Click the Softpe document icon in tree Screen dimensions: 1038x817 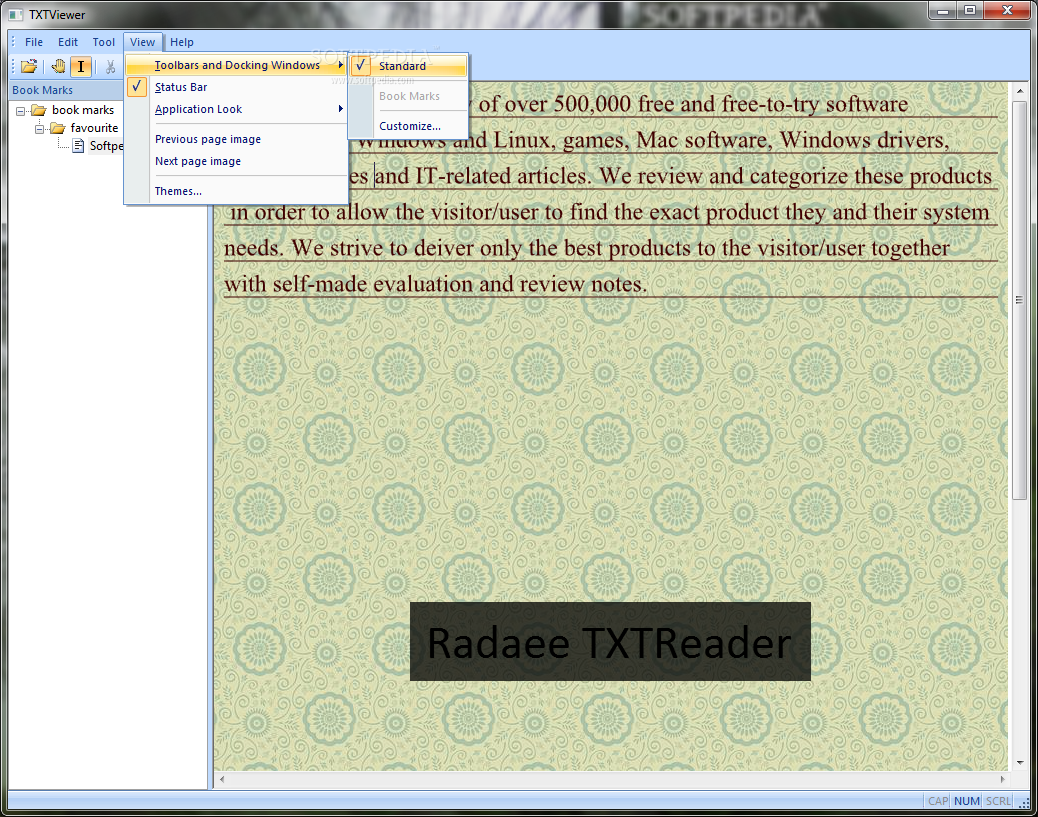[x=78, y=146]
